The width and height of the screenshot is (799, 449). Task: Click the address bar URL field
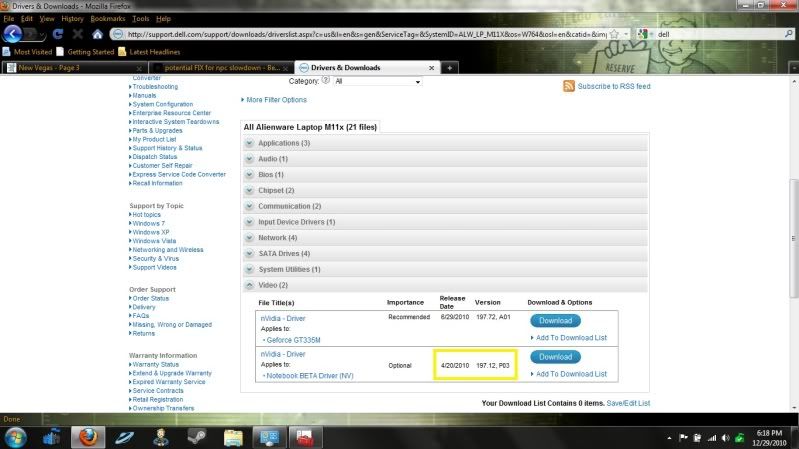[x=366, y=34]
